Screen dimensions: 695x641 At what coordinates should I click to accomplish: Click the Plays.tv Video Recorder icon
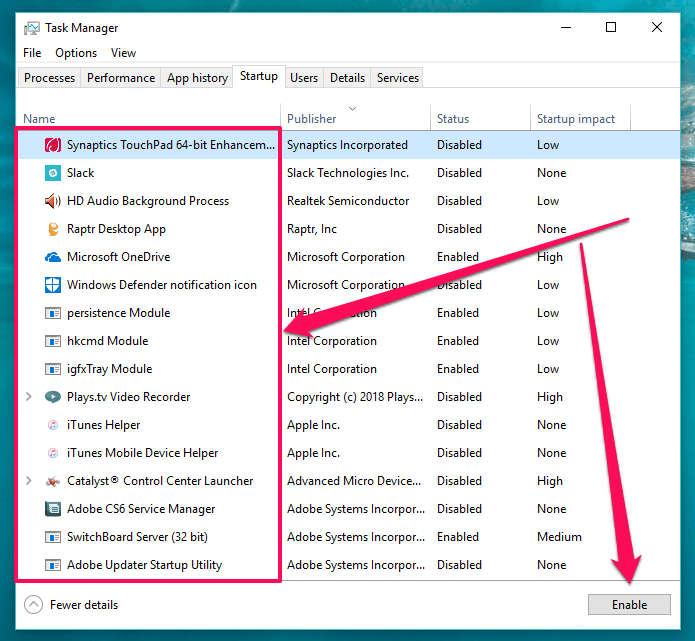click(x=53, y=397)
